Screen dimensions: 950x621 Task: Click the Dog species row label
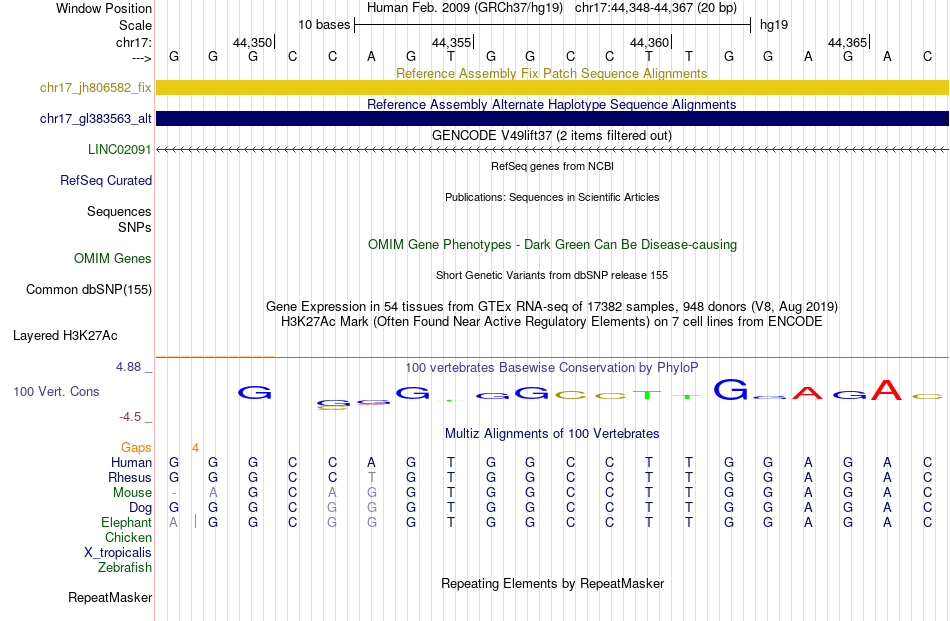click(x=140, y=507)
